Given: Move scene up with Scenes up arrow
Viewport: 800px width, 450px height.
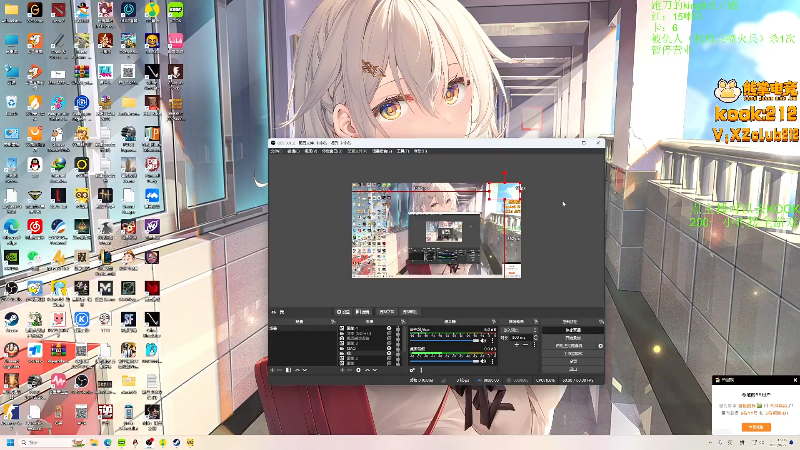Looking at the screenshot, I should pyautogui.click(x=297, y=370).
